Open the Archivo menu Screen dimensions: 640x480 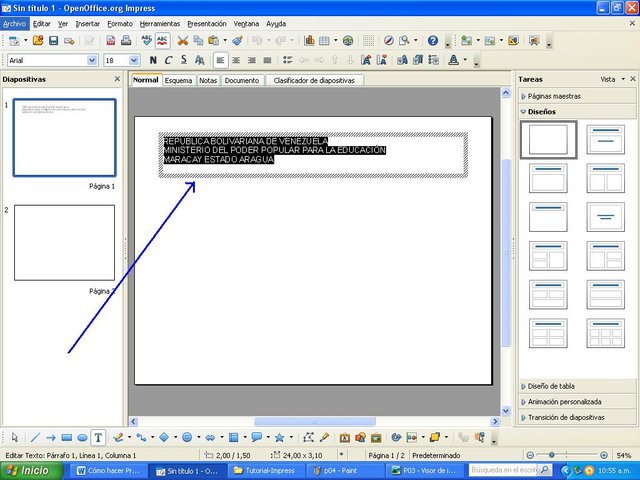(x=15, y=24)
